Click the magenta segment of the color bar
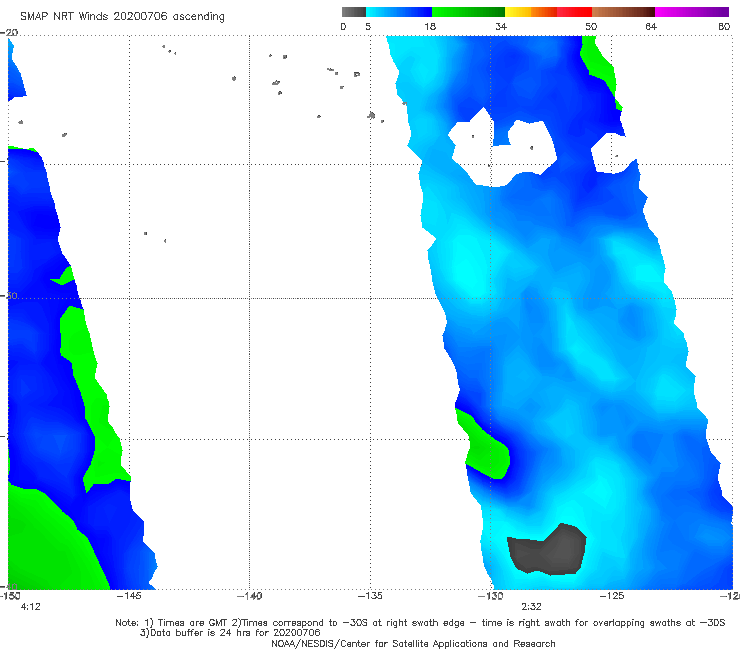Image resolution: width=740 pixels, height=650 pixels. click(692, 12)
